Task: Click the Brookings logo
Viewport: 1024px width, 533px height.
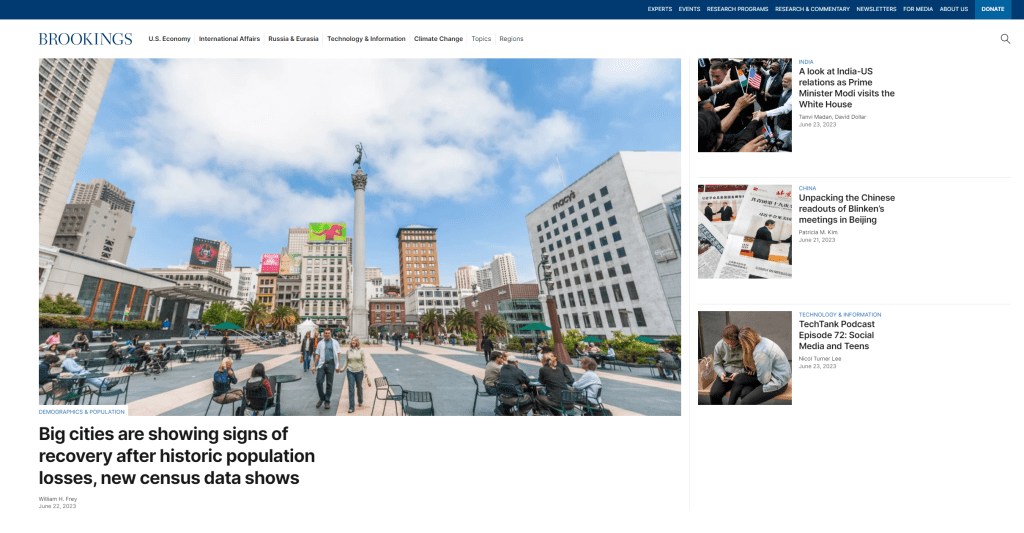Action: pos(85,39)
